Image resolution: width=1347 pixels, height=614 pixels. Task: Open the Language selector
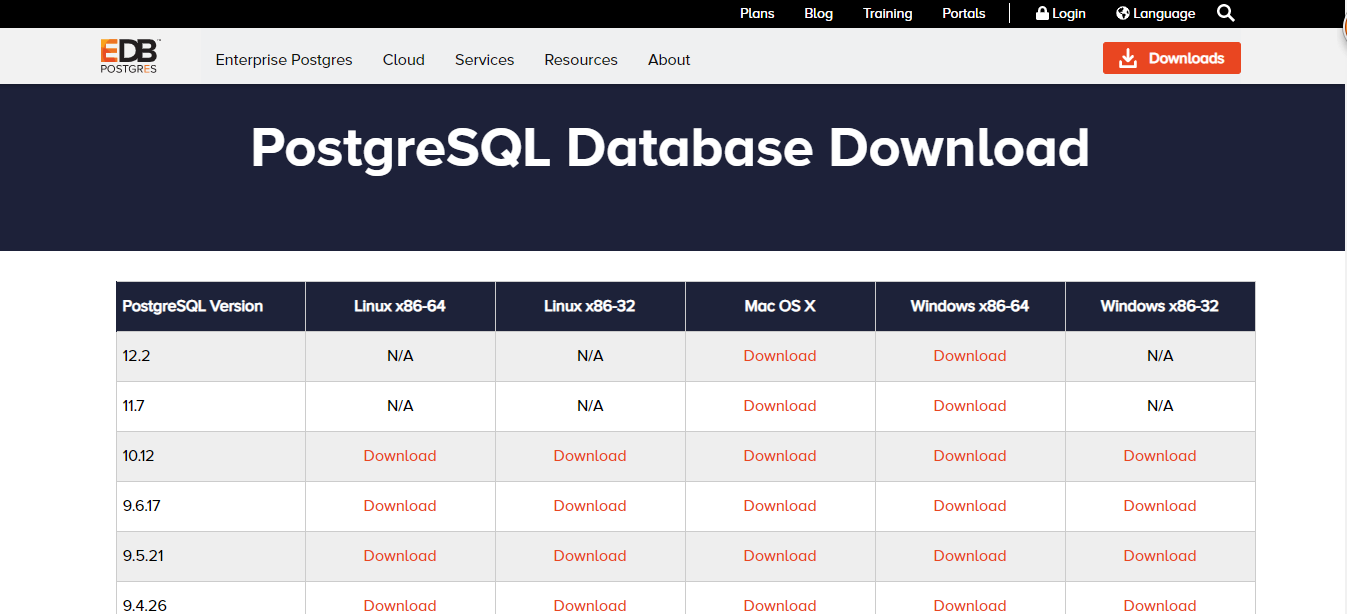1155,13
